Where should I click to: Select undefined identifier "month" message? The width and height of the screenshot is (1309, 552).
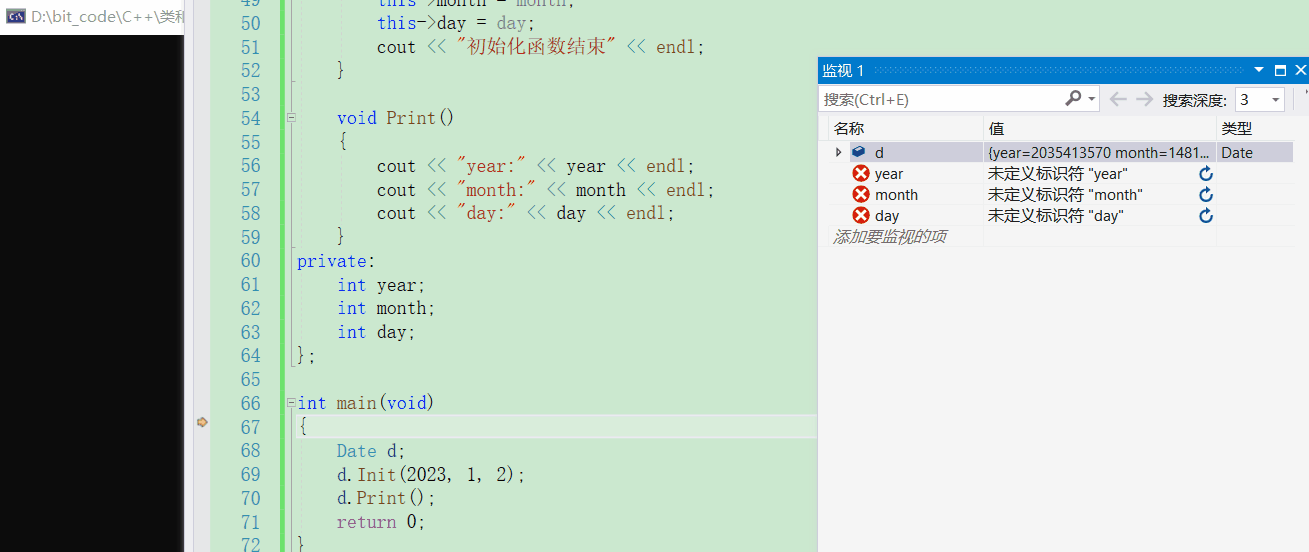tap(1064, 195)
